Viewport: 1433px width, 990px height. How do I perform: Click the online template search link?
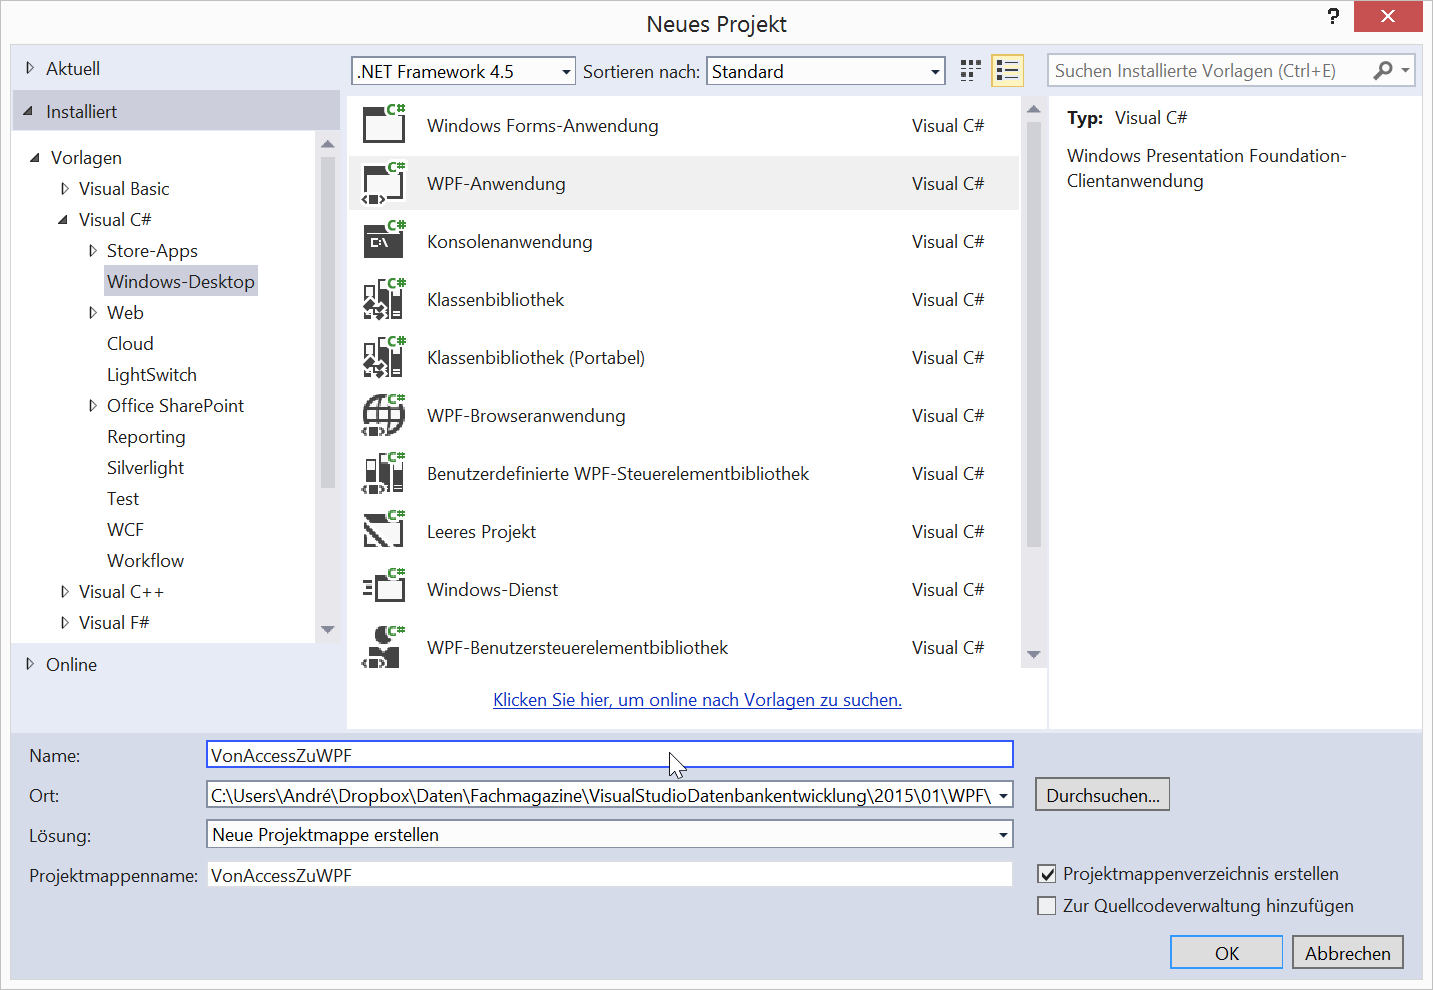tap(697, 700)
